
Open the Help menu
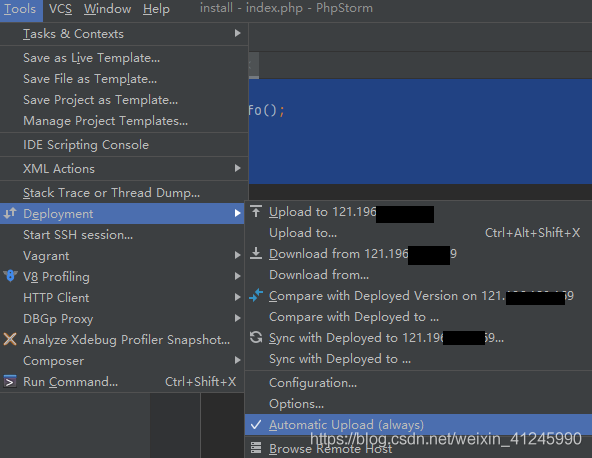(156, 9)
